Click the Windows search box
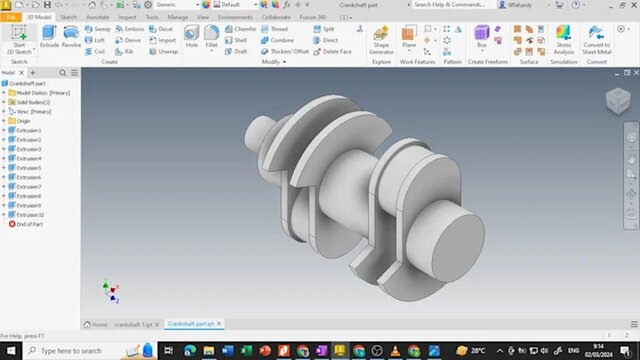640x360 pixels. 90,351
